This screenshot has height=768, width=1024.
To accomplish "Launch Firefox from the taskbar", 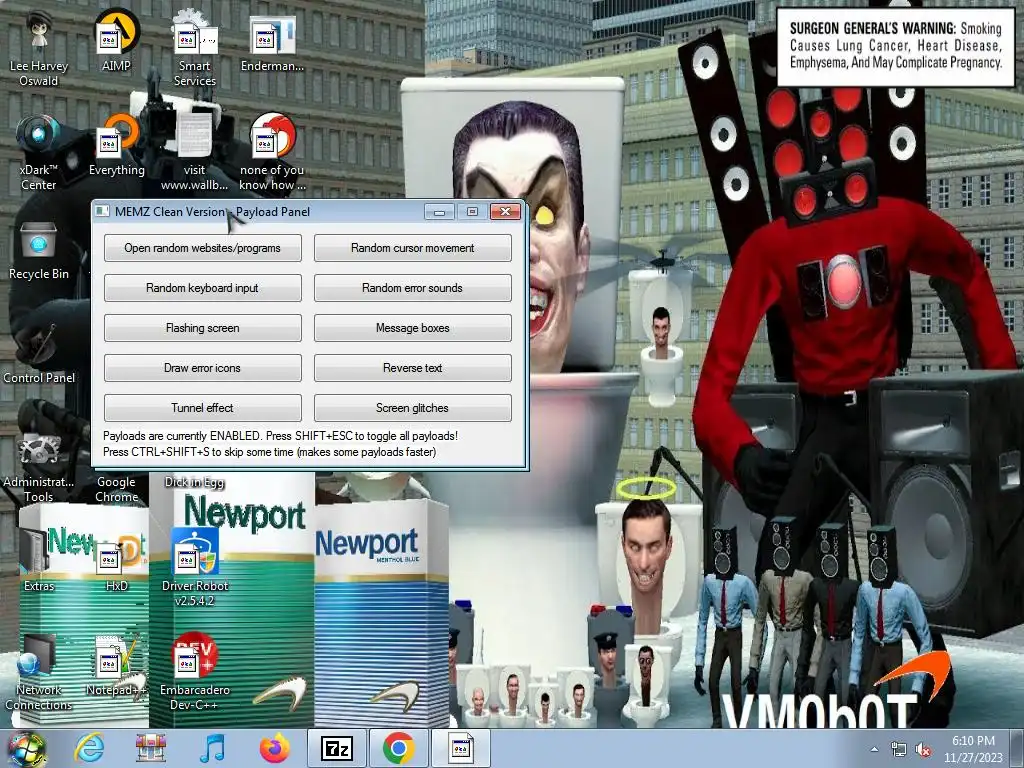I will pos(274,748).
